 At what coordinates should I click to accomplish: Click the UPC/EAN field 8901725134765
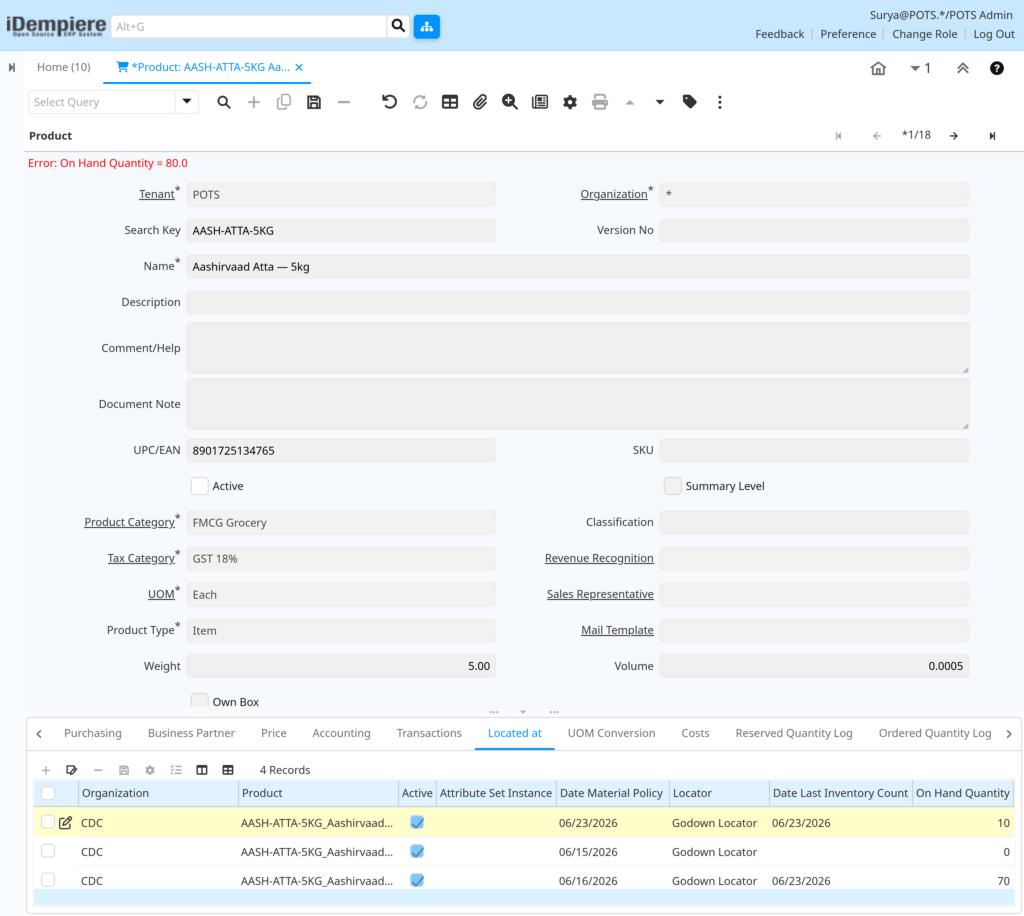tap(341, 450)
